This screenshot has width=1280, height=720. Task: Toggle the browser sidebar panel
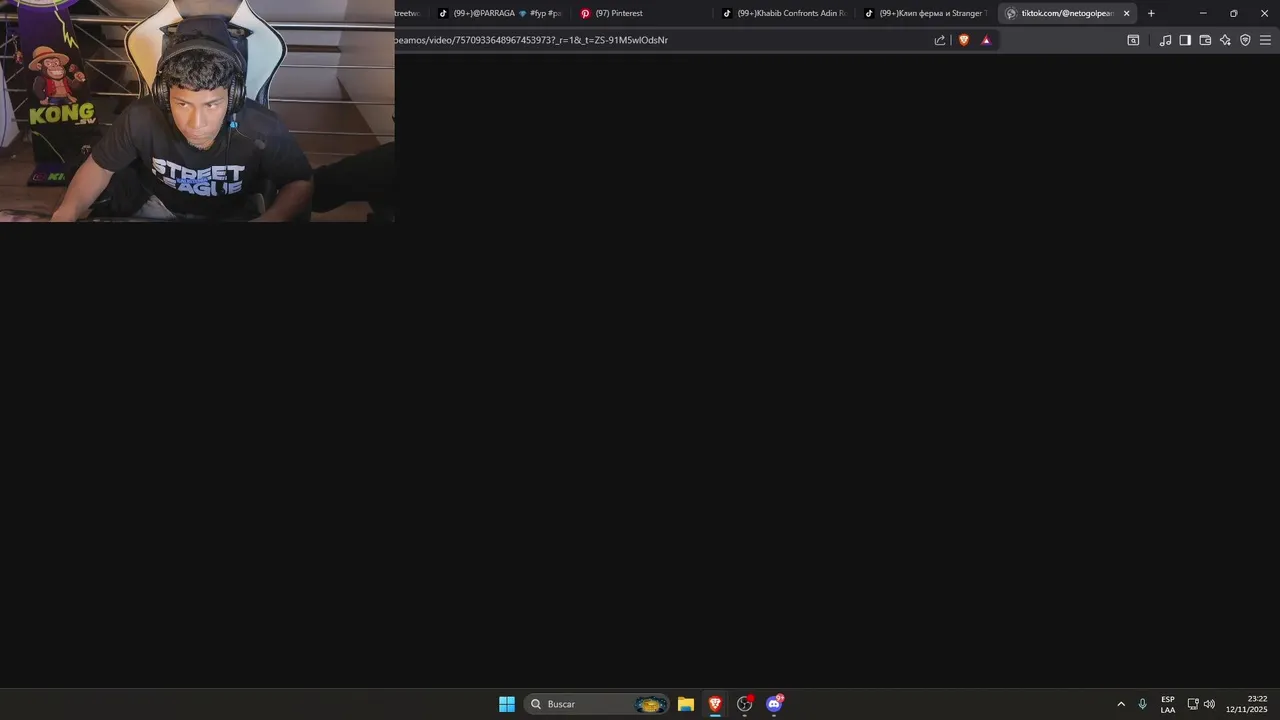coord(1185,40)
